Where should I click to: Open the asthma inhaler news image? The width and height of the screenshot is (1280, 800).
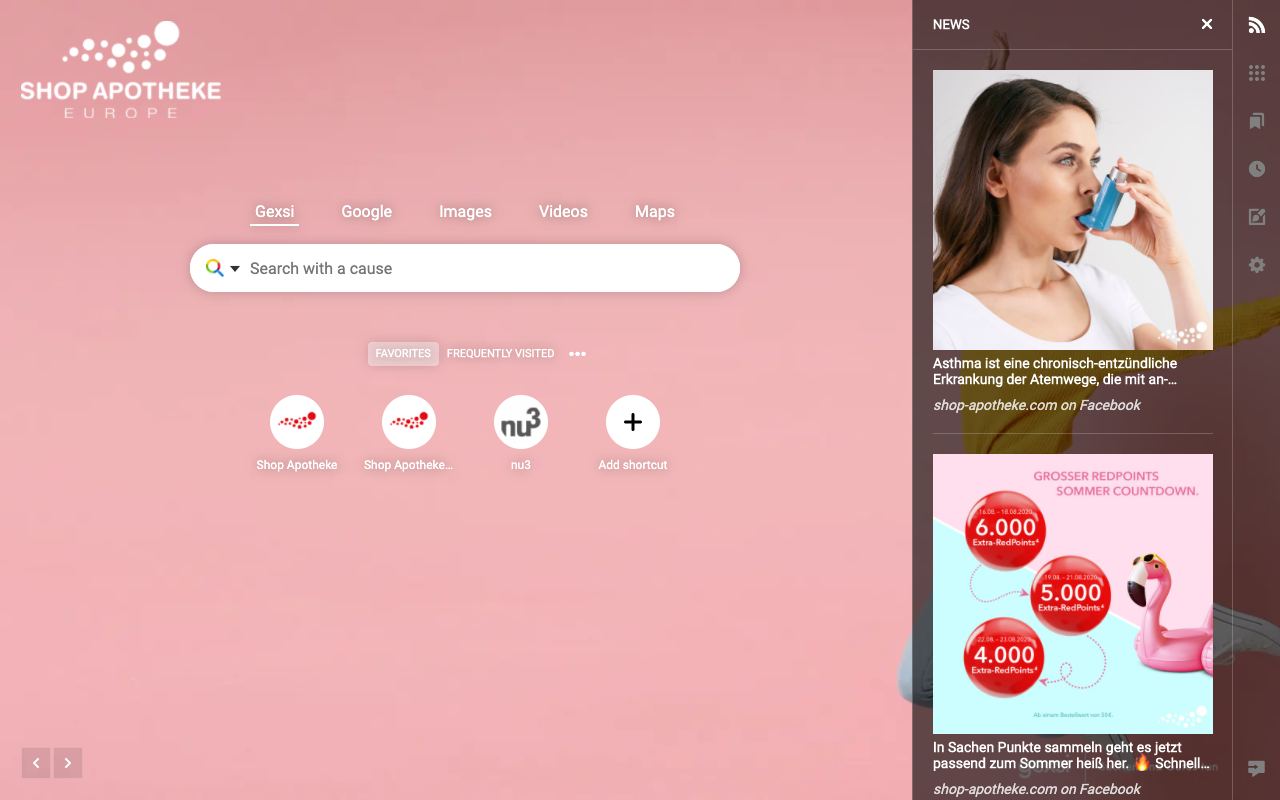tap(1073, 210)
